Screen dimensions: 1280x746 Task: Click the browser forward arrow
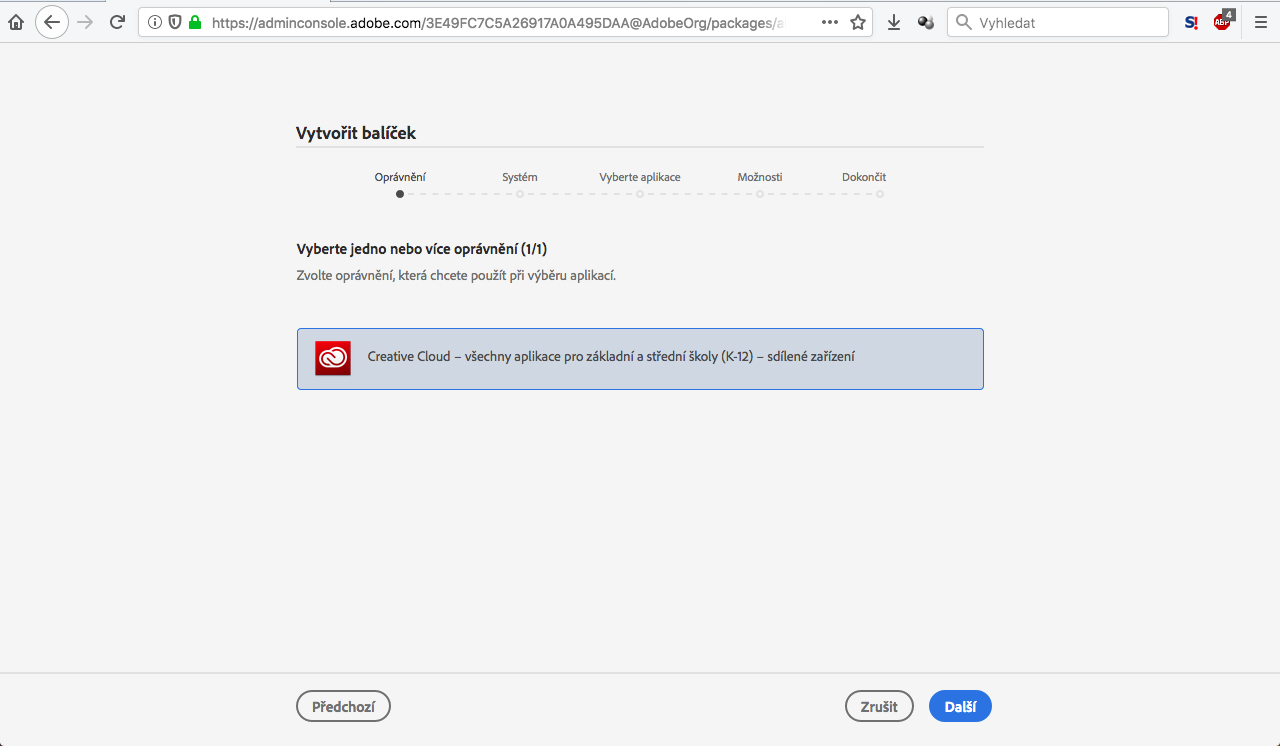tap(85, 22)
